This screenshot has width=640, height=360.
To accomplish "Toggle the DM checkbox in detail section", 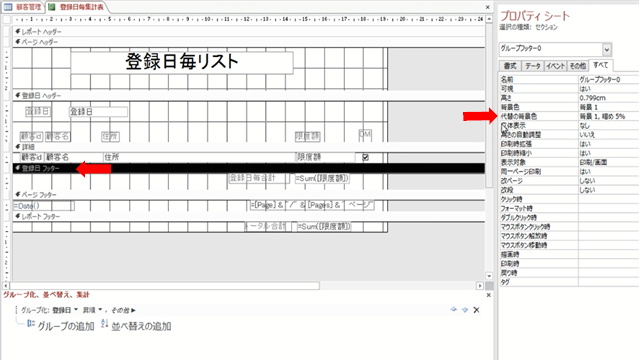I will pyautogui.click(x=365, y=157).
